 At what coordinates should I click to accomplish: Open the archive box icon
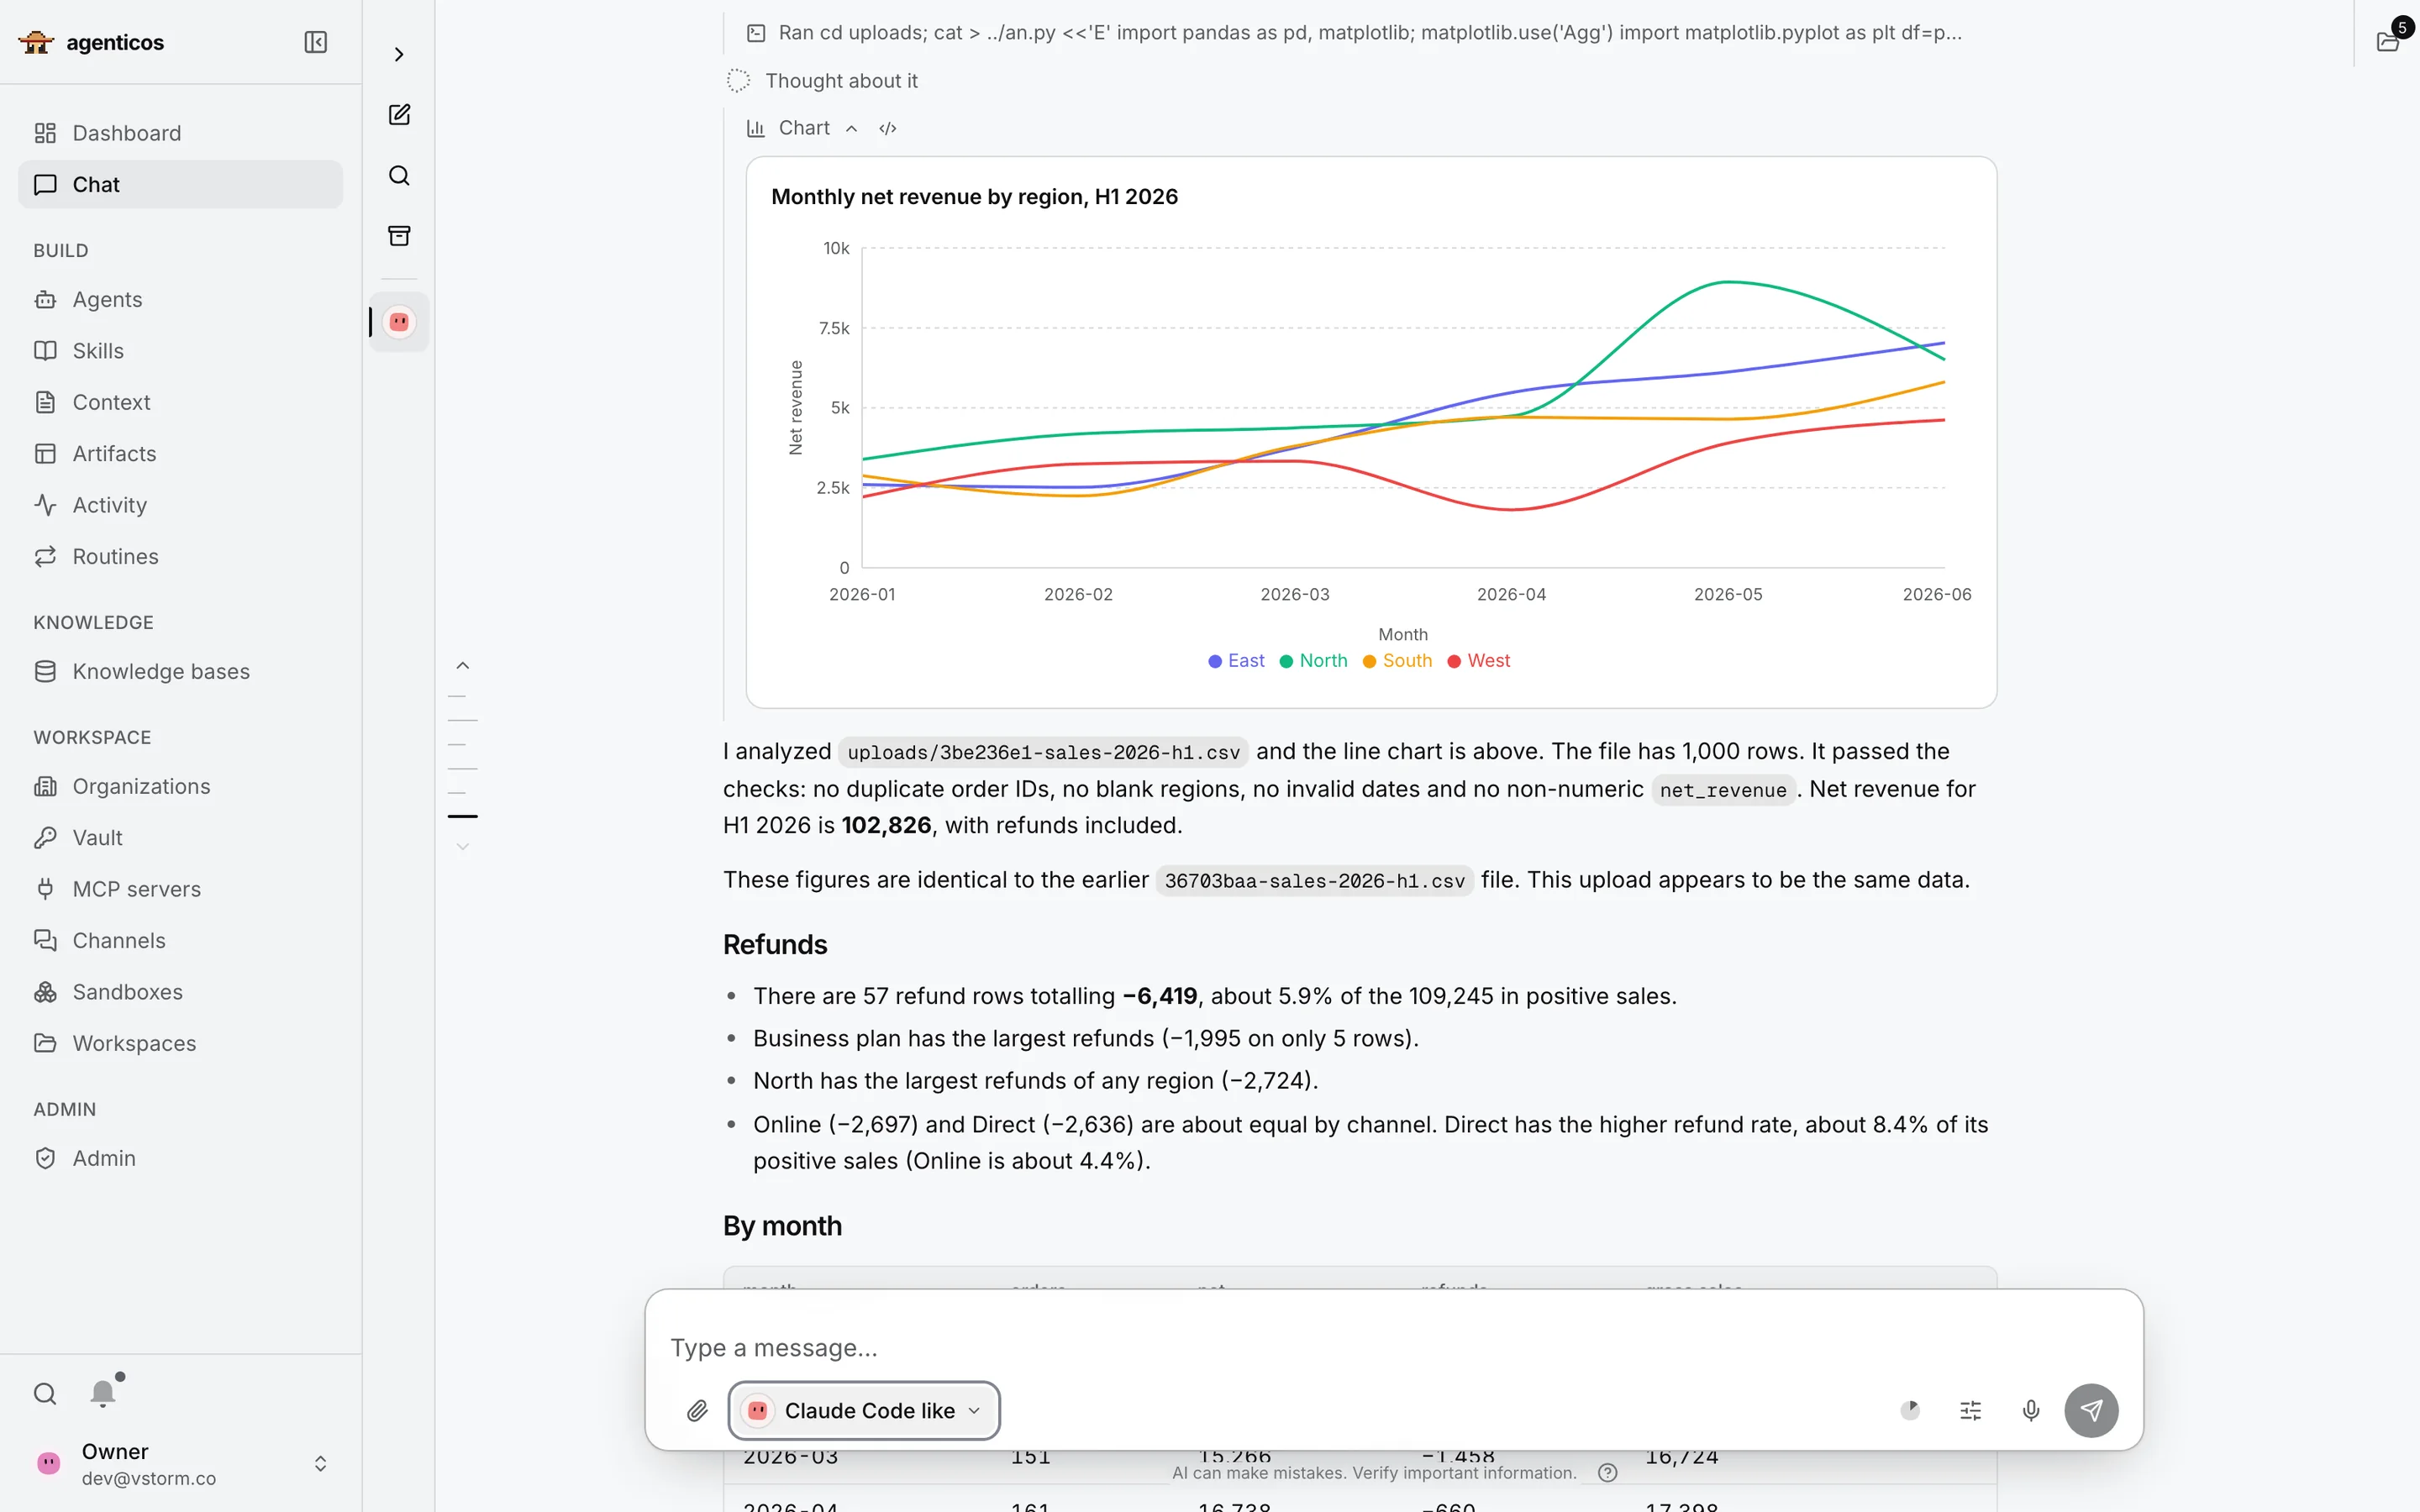coord(399,236)
